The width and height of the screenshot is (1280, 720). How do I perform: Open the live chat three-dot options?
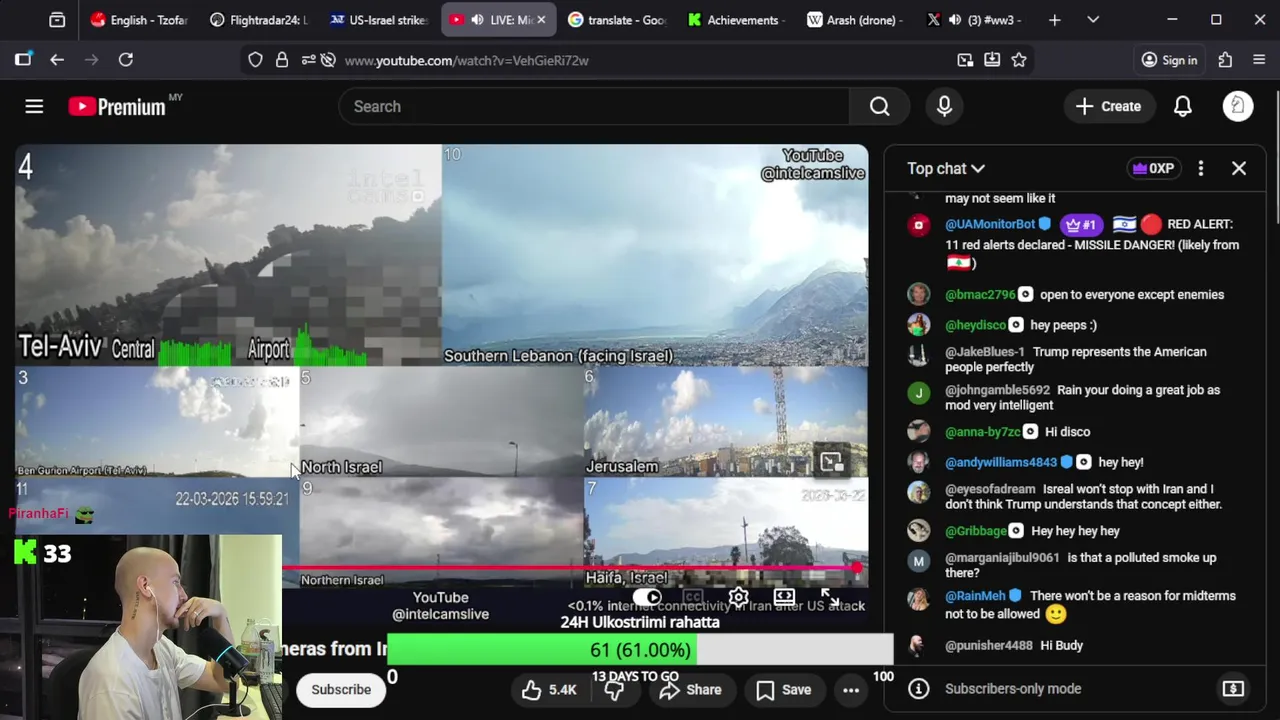[x=1201, y=168]
